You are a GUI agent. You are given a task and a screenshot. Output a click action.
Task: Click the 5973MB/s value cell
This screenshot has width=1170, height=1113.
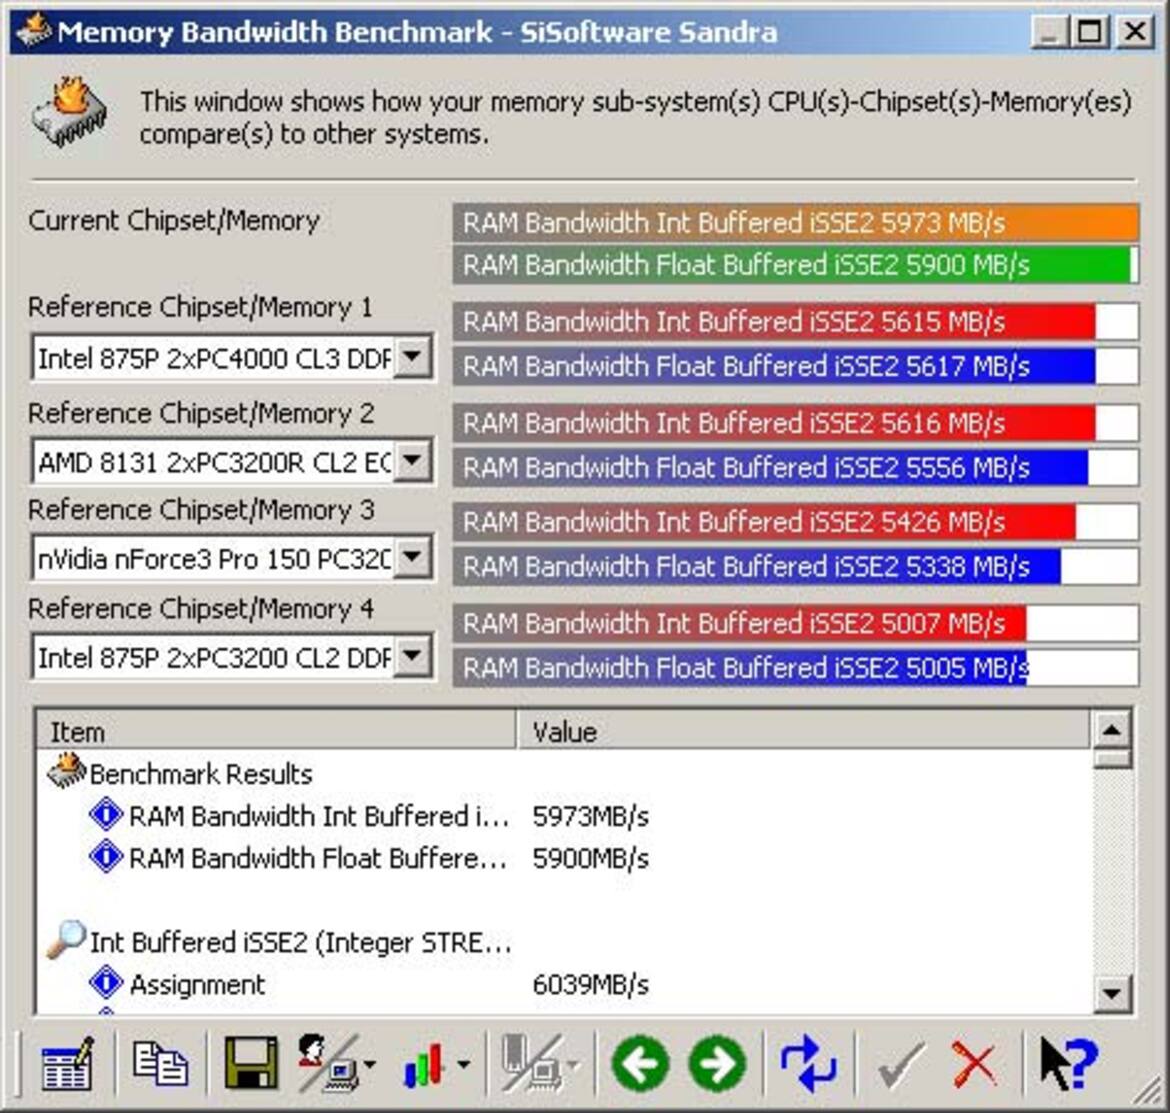coord(590,816)
